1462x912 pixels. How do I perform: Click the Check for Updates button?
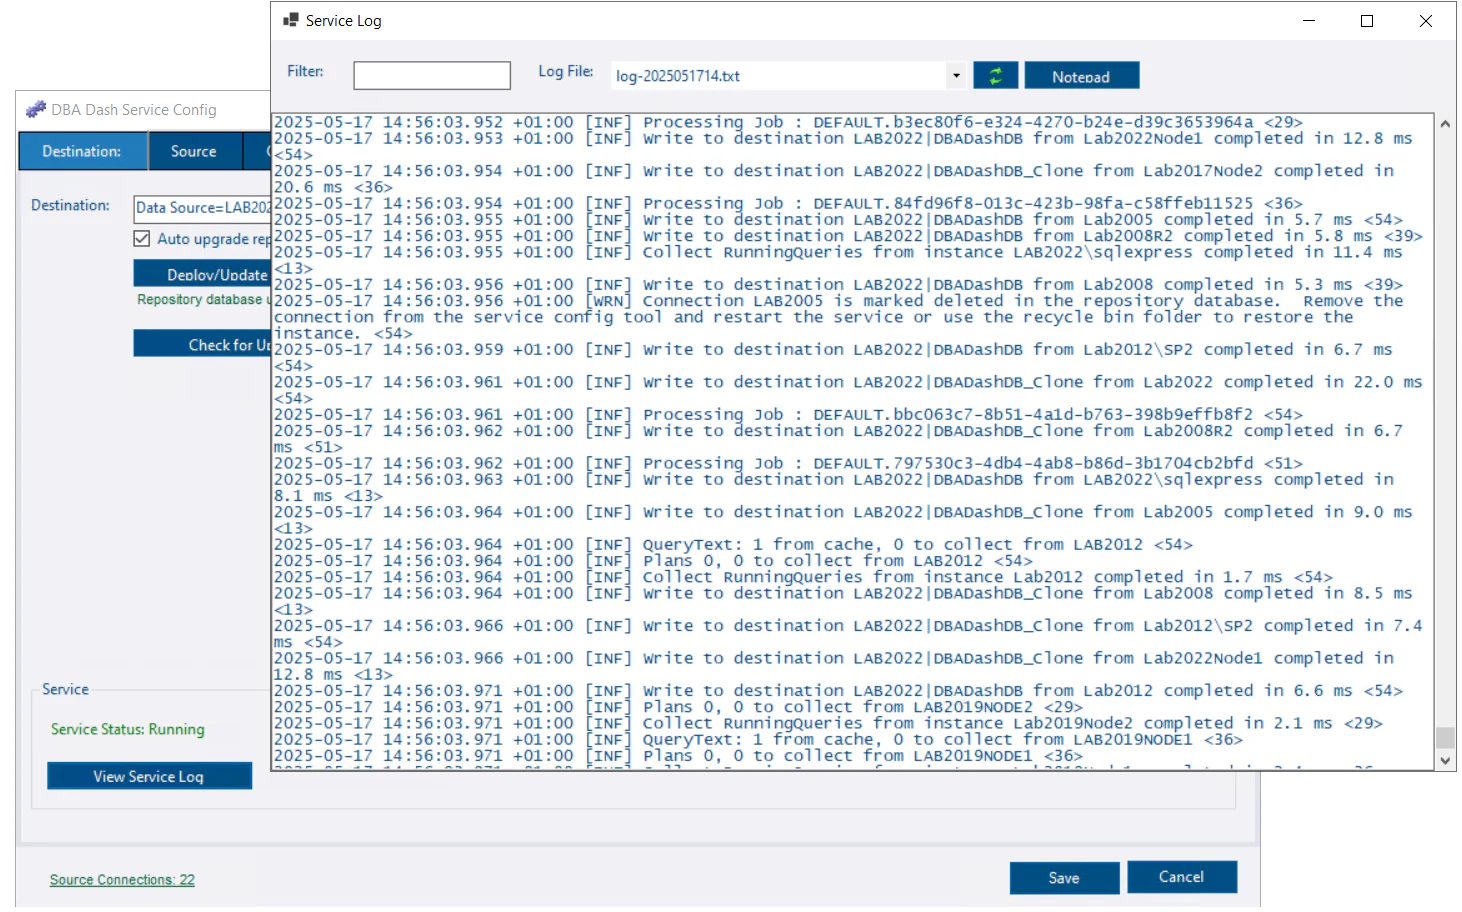point(210,344)
